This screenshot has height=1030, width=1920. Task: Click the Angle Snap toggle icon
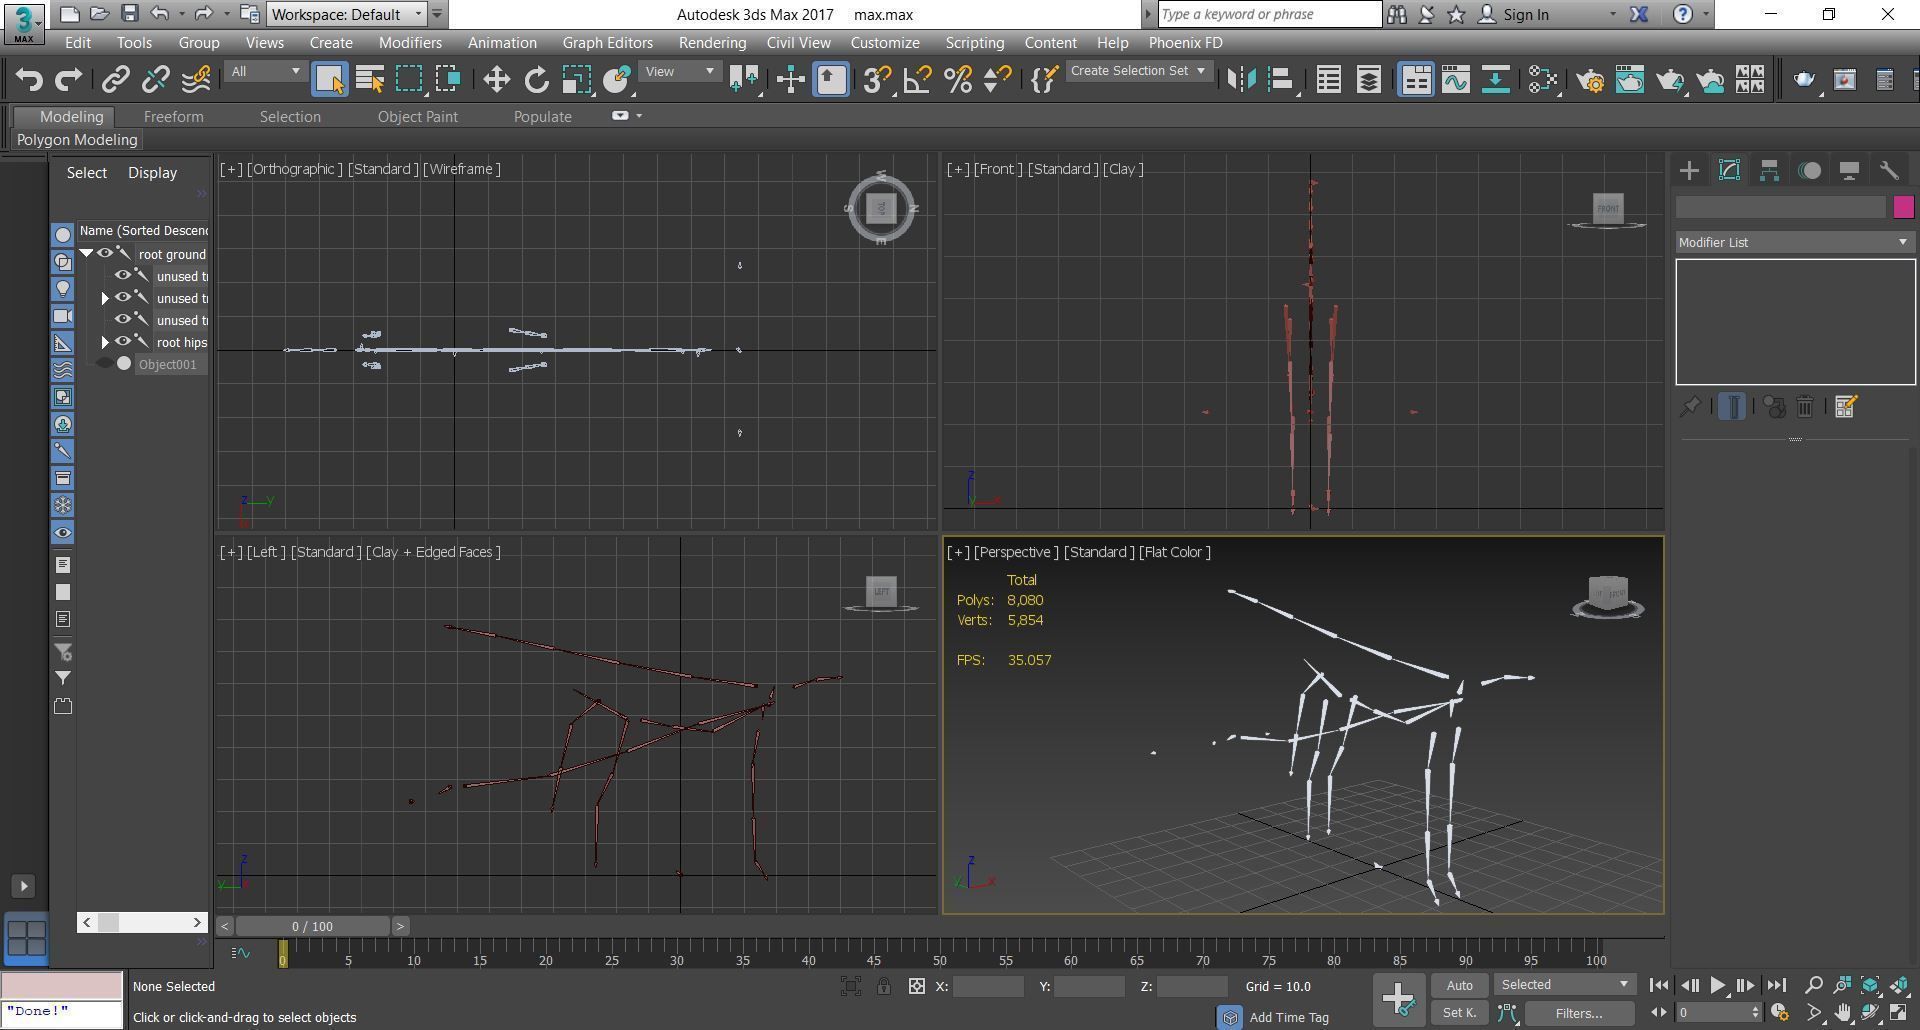[917, 80]
